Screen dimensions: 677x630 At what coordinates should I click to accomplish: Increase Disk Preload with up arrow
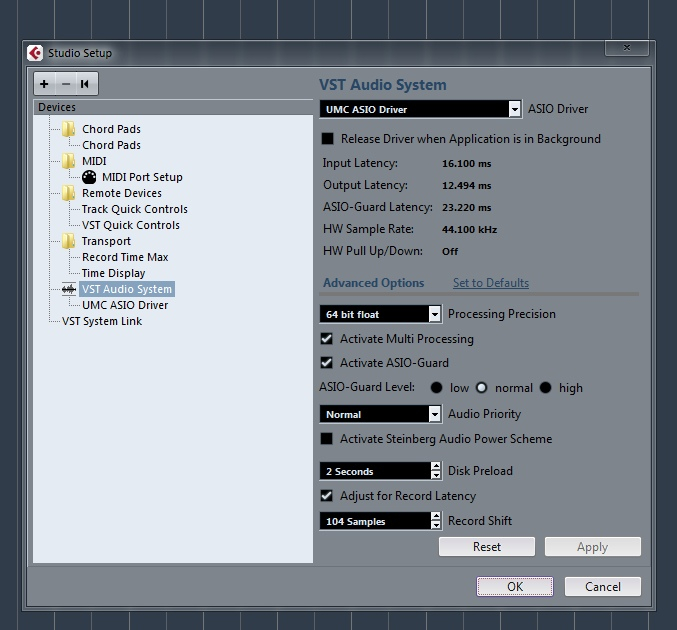pos(436,466)
